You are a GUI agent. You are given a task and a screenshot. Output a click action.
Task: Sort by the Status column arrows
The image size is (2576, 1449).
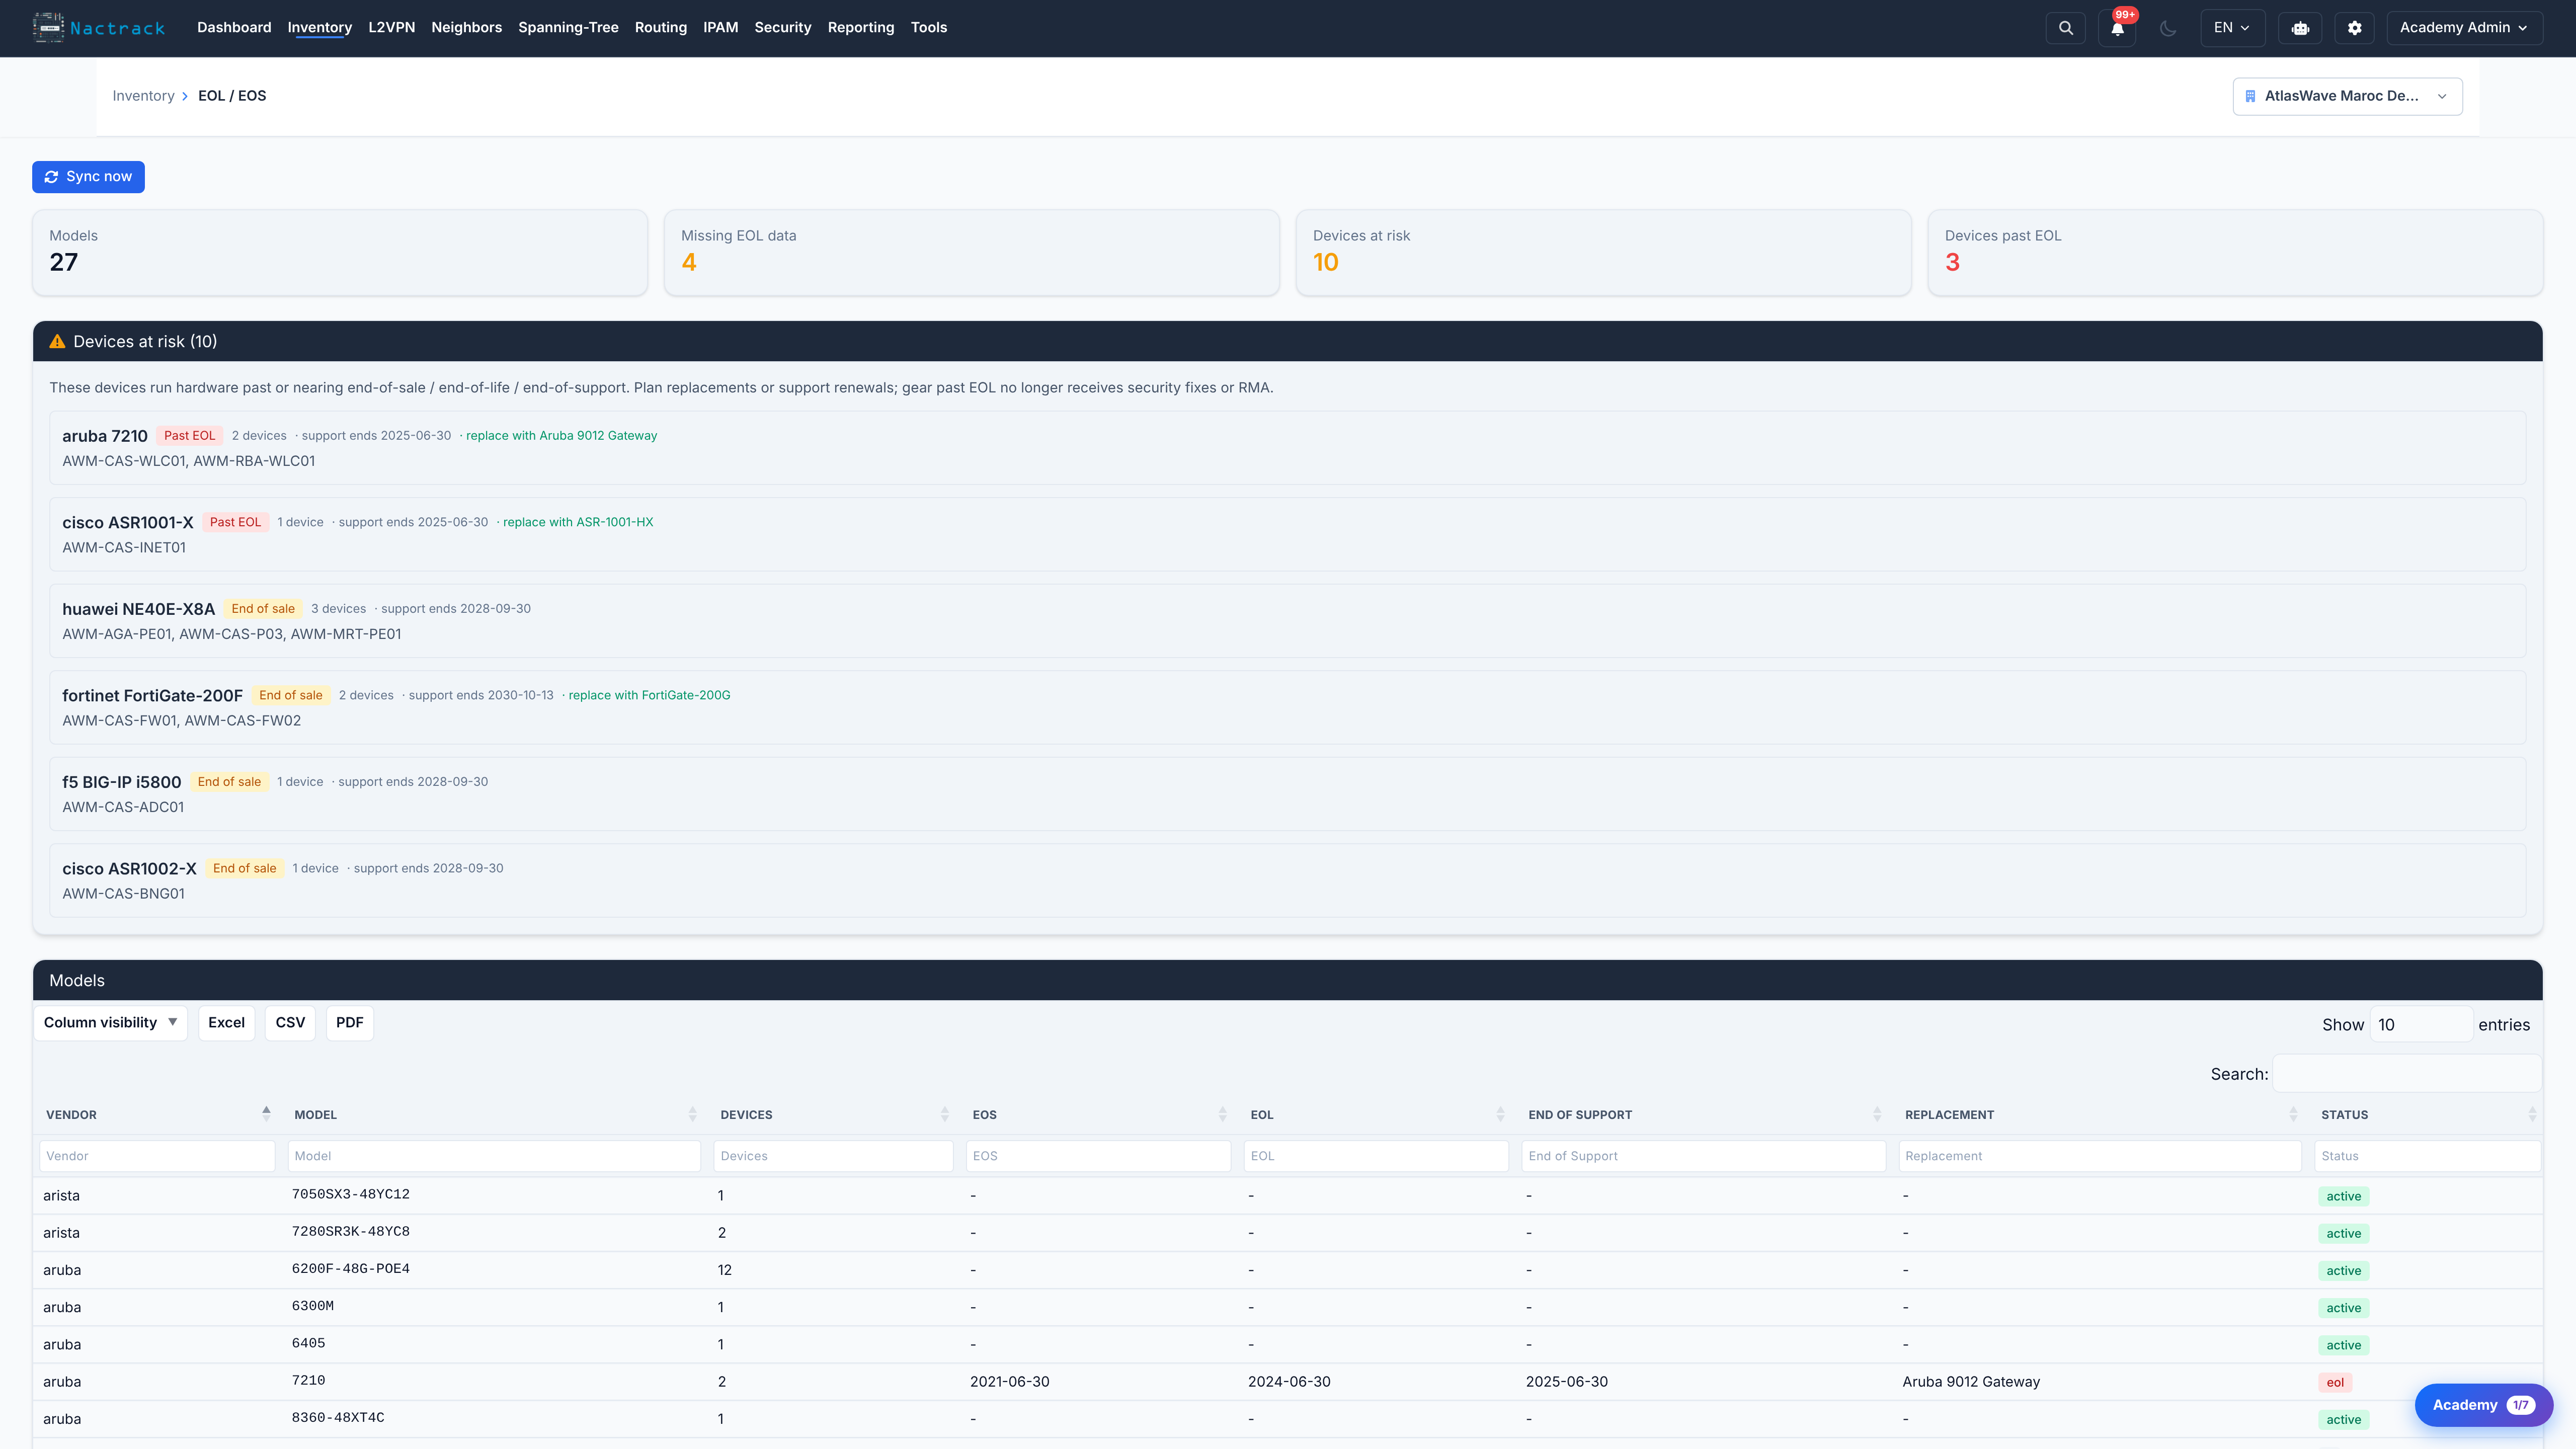tap(2532, 1114)
